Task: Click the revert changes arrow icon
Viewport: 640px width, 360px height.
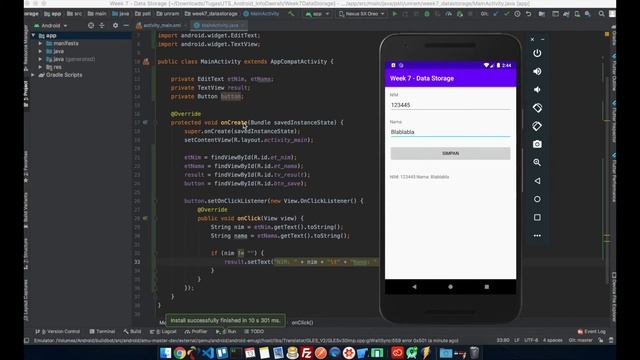Action: (529, 14)
